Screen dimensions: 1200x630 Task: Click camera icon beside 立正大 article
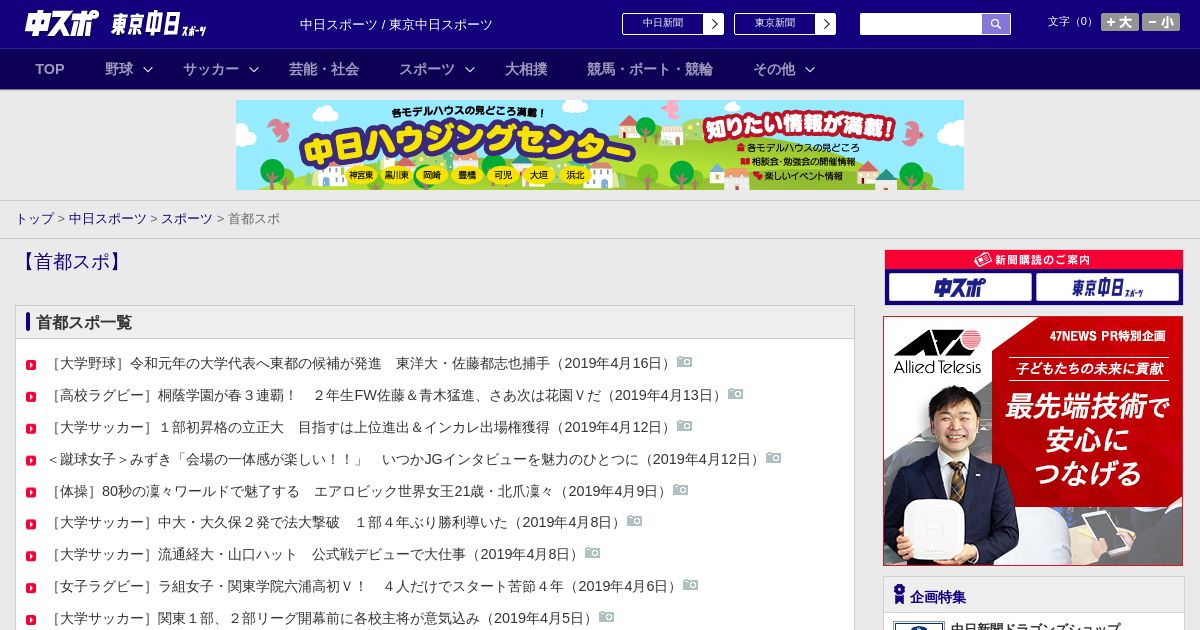(x=685, y=426)
